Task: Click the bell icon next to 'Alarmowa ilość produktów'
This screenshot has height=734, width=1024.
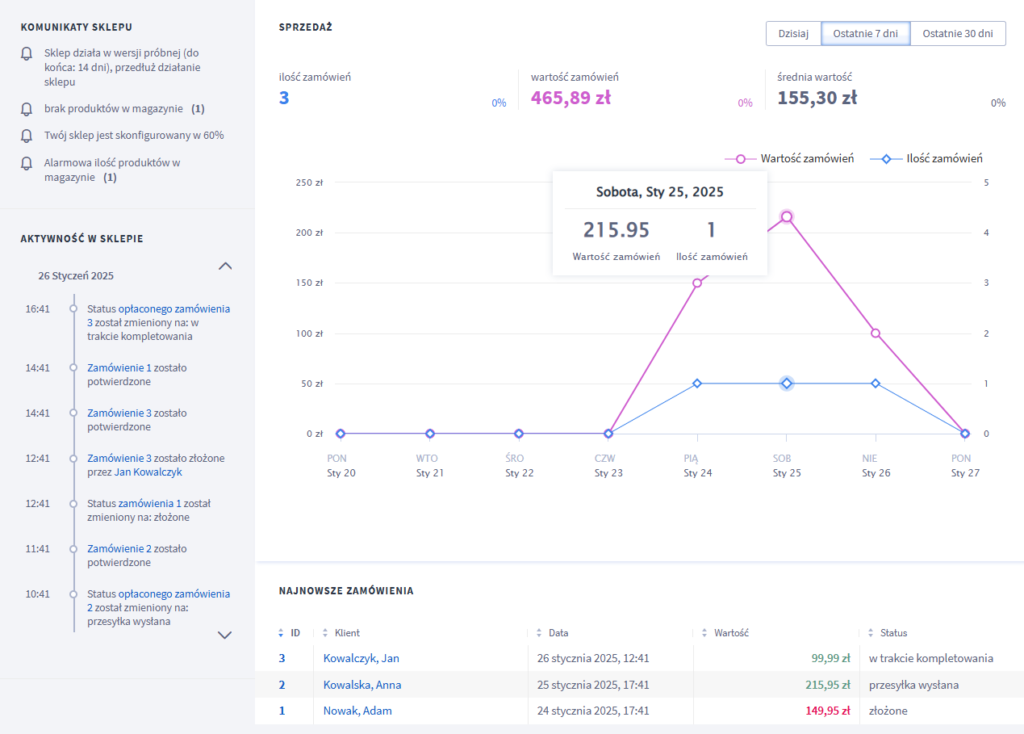Action: pos(27,163)
